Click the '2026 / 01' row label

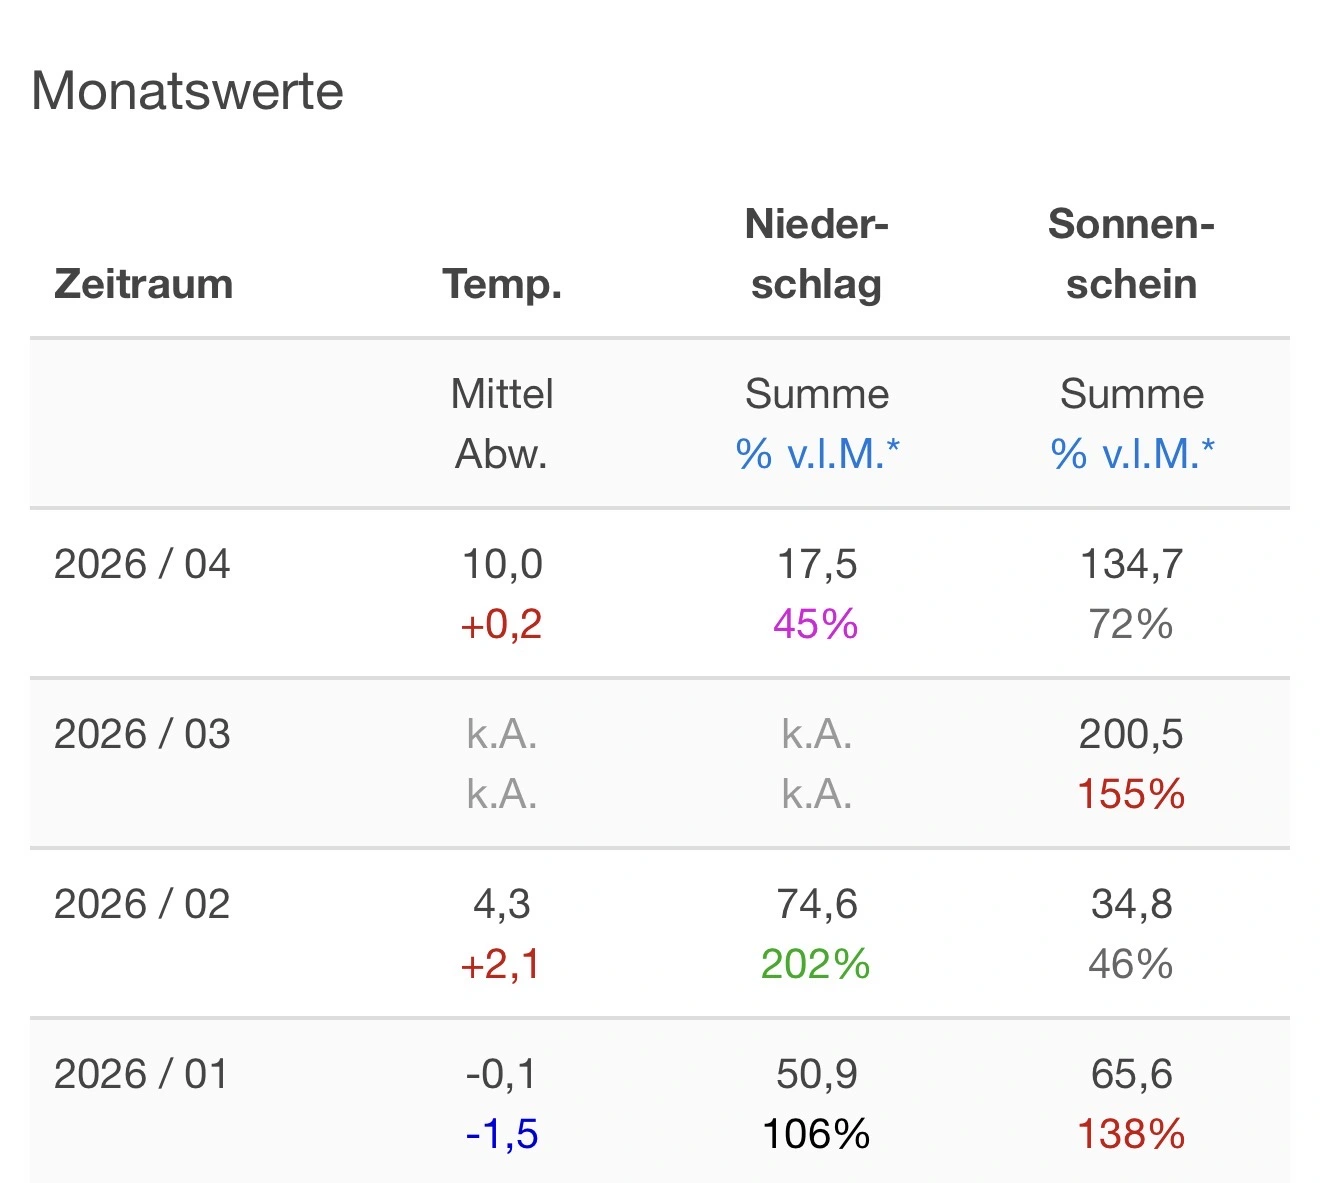[142, 1074]
